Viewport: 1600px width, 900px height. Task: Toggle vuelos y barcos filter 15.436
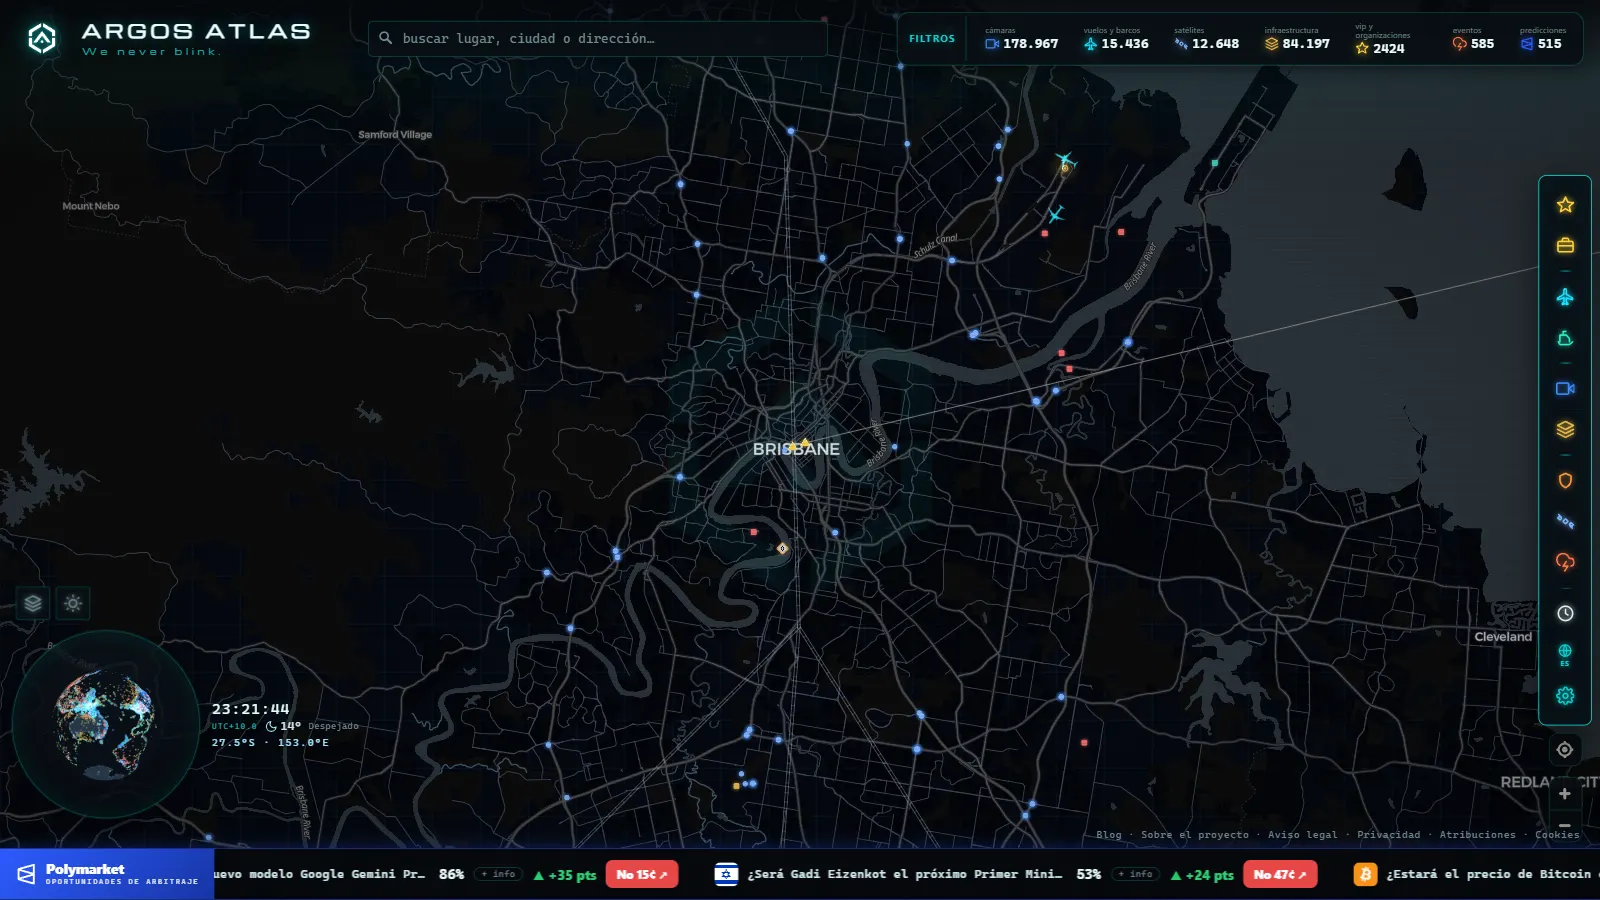coord(1116,39)
